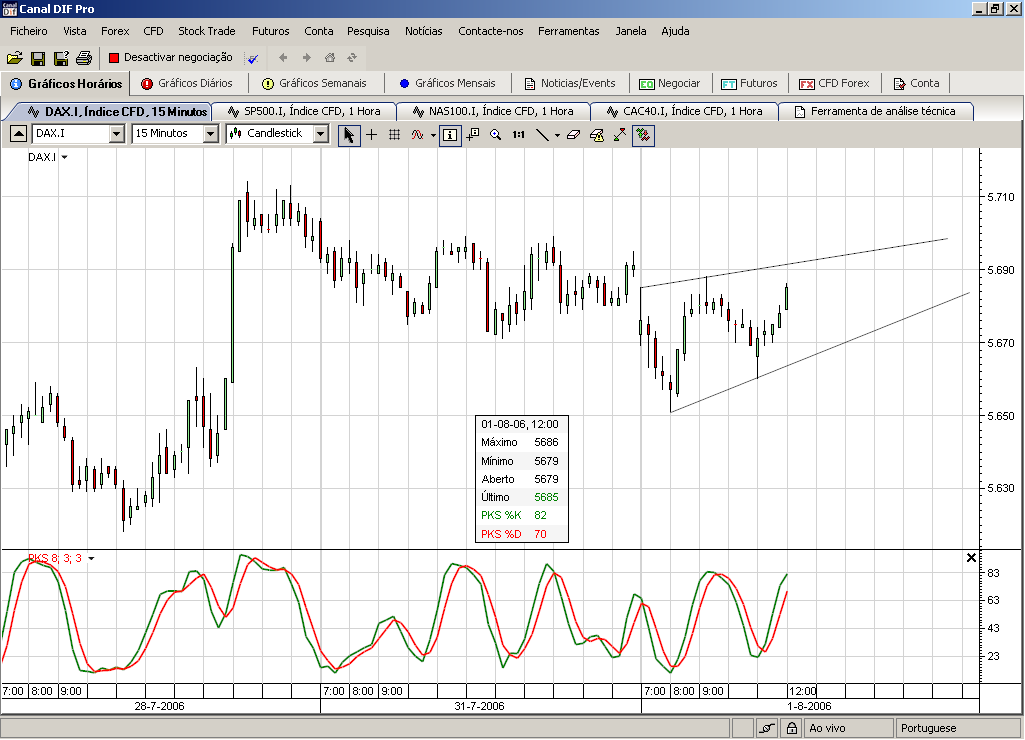1025x740 pixels.
Task: Click the Ao vivo status field
Action: tap(849, 728)
